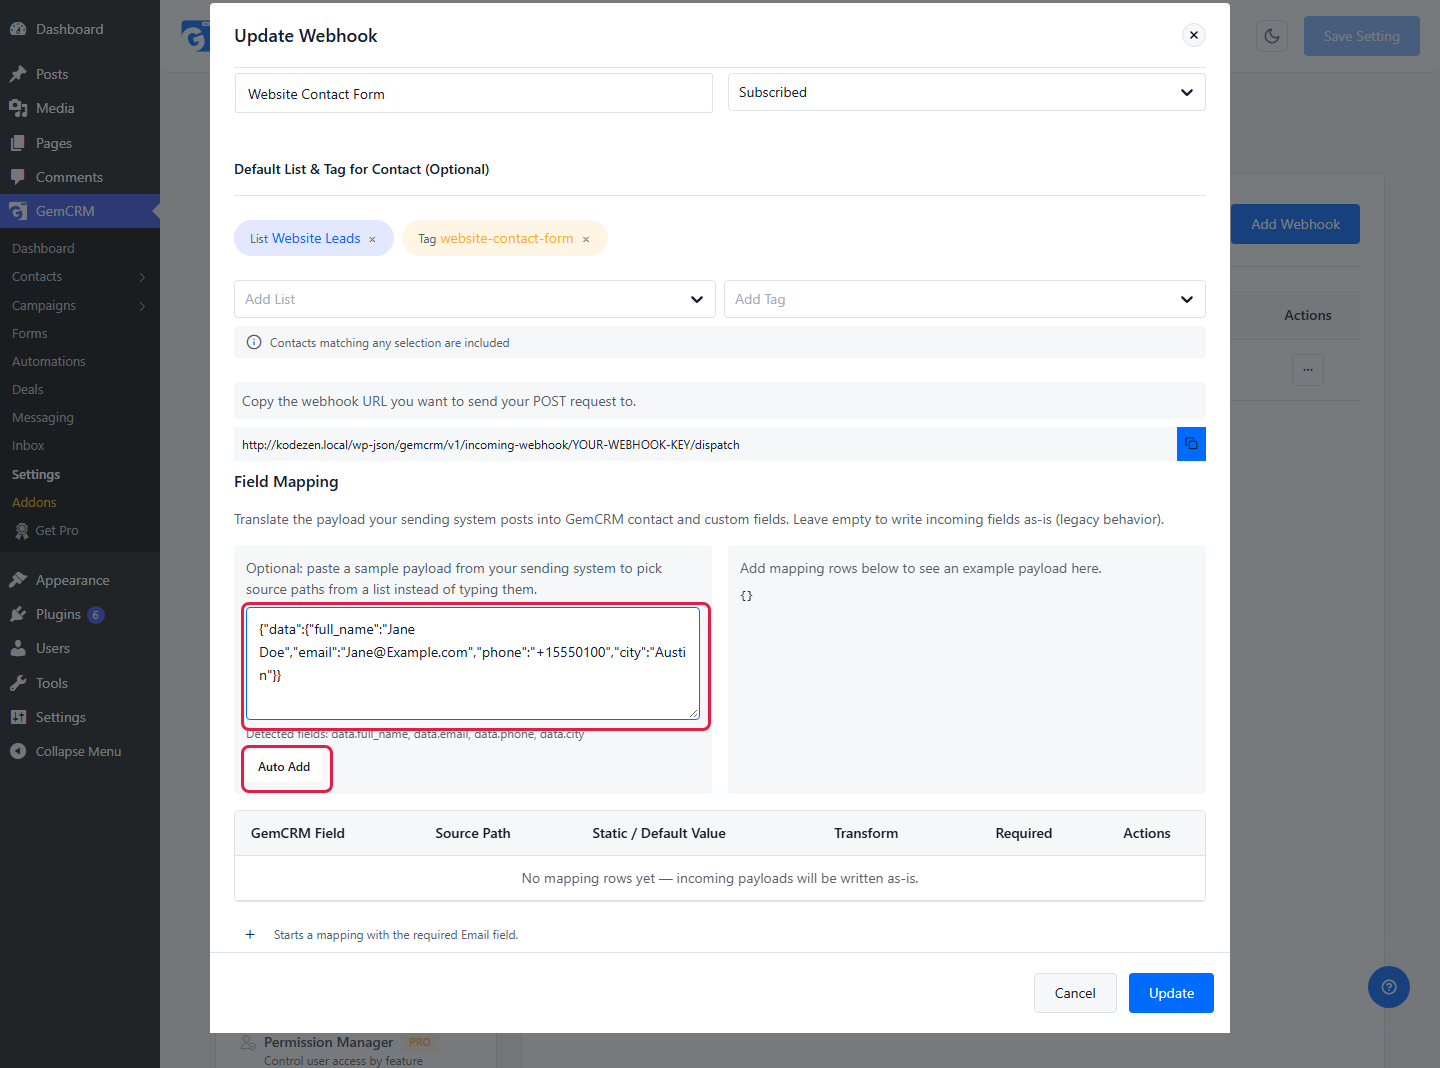Click the webhook name field 'Website Contact Form'
This screenshot has width=1440, height=1068.
[x=474, y=93]
